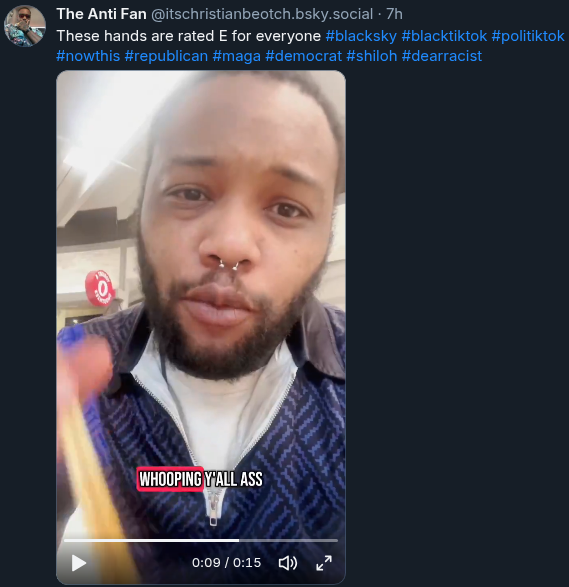The height and width of the screenshot is (587, 569).
Task: Open the 7h post timestamp
Action: [x=394, y=14]
